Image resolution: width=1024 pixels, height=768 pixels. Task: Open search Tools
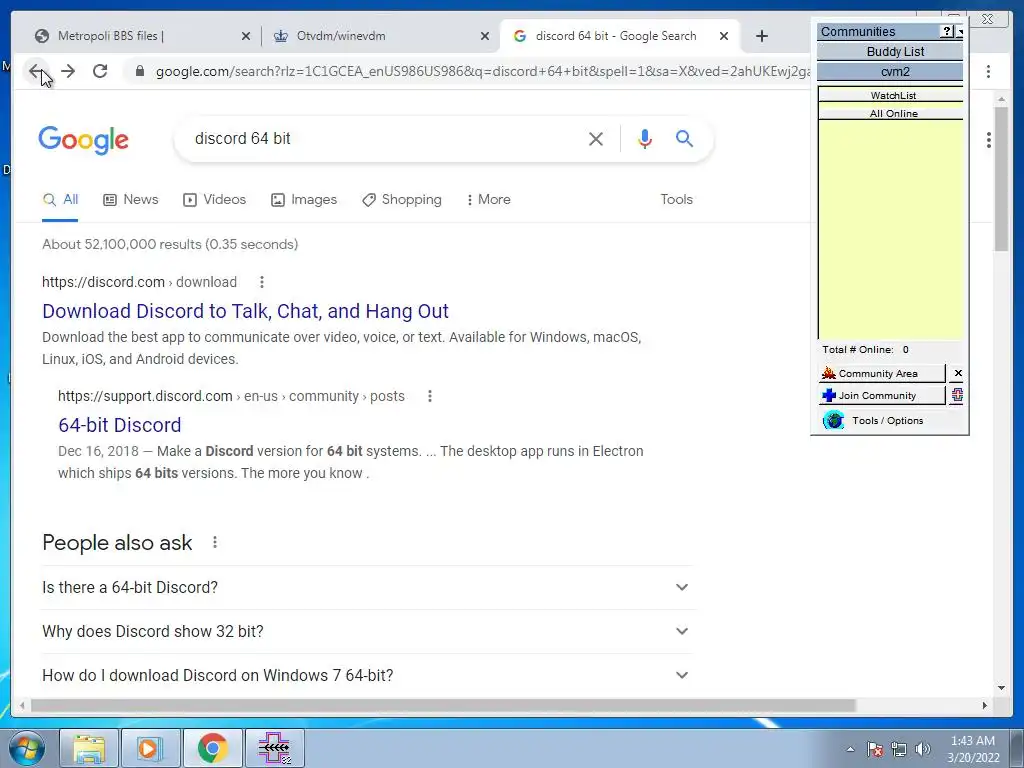[676, 200]
